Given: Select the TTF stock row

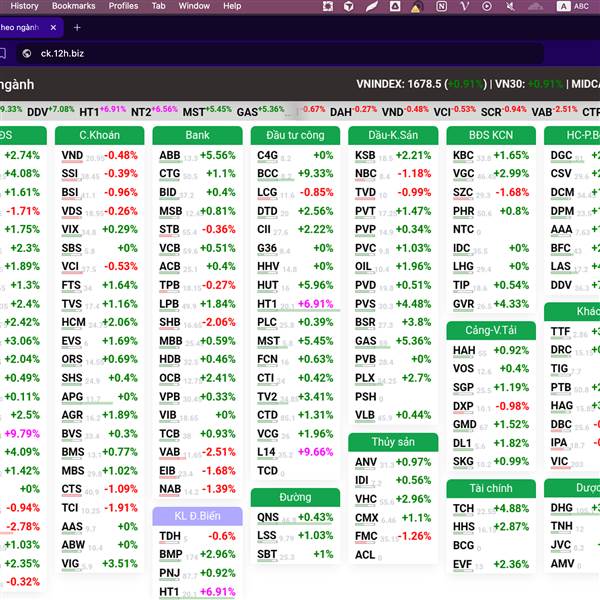Looking at the screenshot, I should coord(574,332).
